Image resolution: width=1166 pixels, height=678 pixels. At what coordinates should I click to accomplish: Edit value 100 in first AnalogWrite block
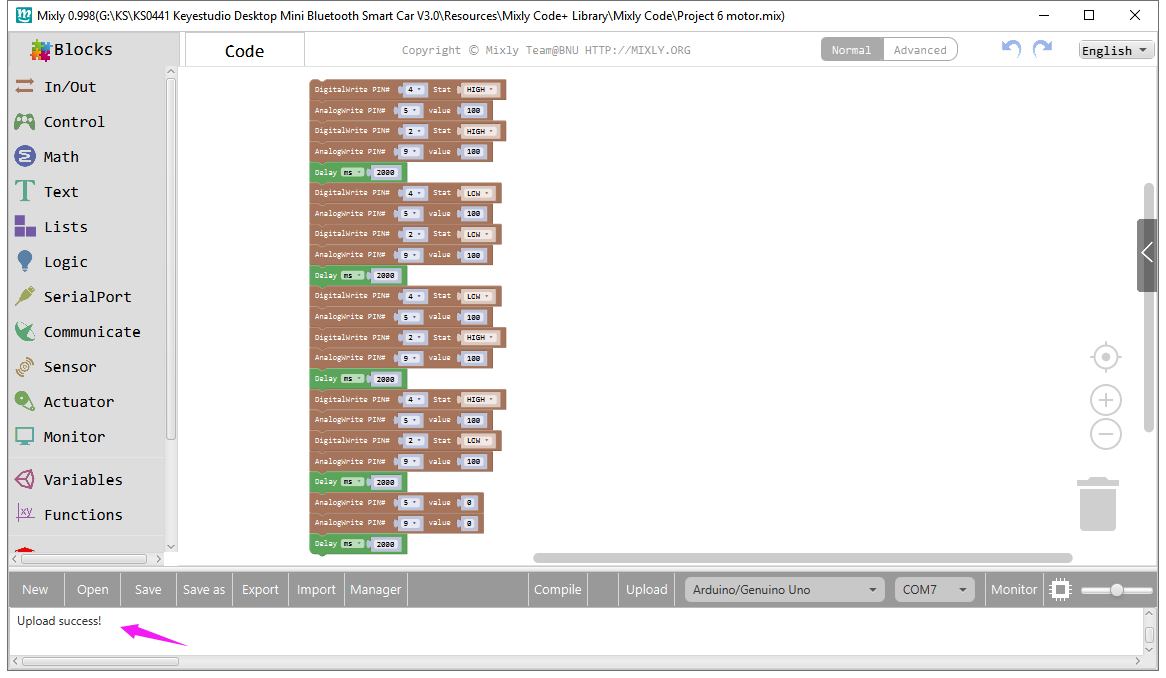tap(473, 111)
